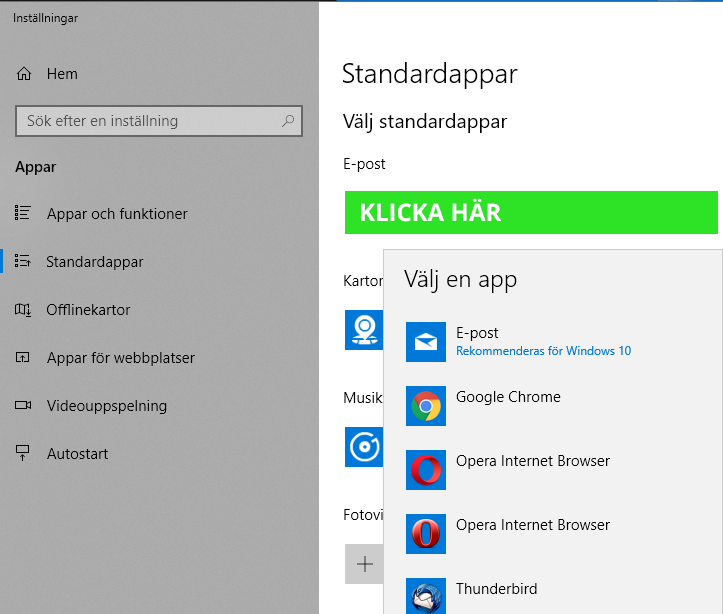Image resolution: width=723 pixels, height=614 pixels.
Task: Click Rekommenderas för Windows 10 text
Action: point(543,351)
